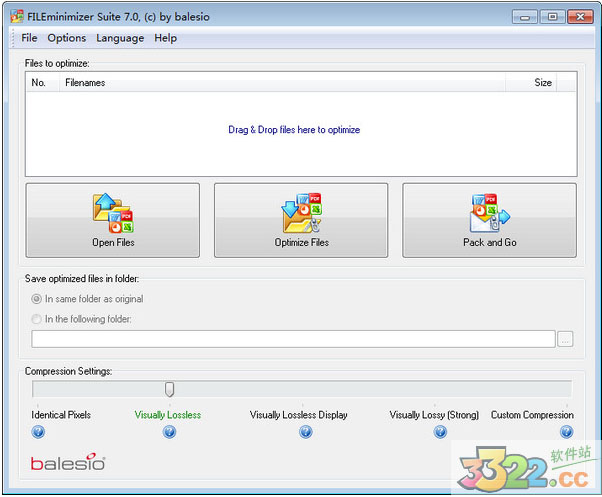Open the File menu
Image resolution: width=602 pixels, height=497 pixels.
29,38
